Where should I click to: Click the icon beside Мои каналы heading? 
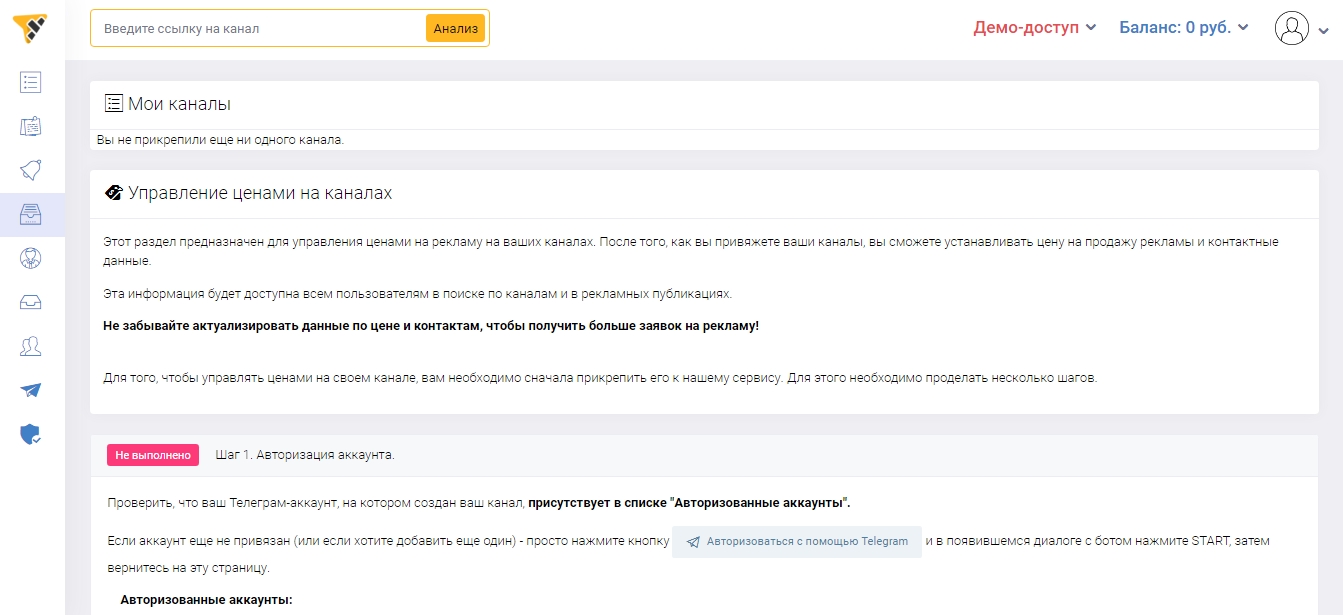pyautogui.click(x=113, y=102)
